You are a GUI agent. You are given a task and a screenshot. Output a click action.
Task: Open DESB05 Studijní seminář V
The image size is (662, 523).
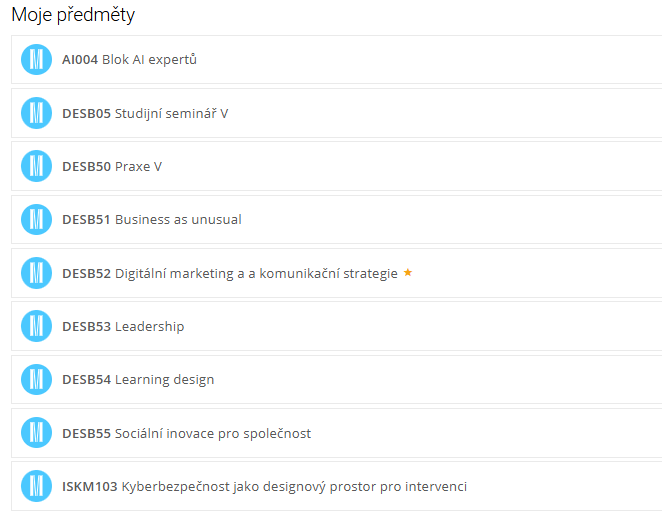pos(145,113)
